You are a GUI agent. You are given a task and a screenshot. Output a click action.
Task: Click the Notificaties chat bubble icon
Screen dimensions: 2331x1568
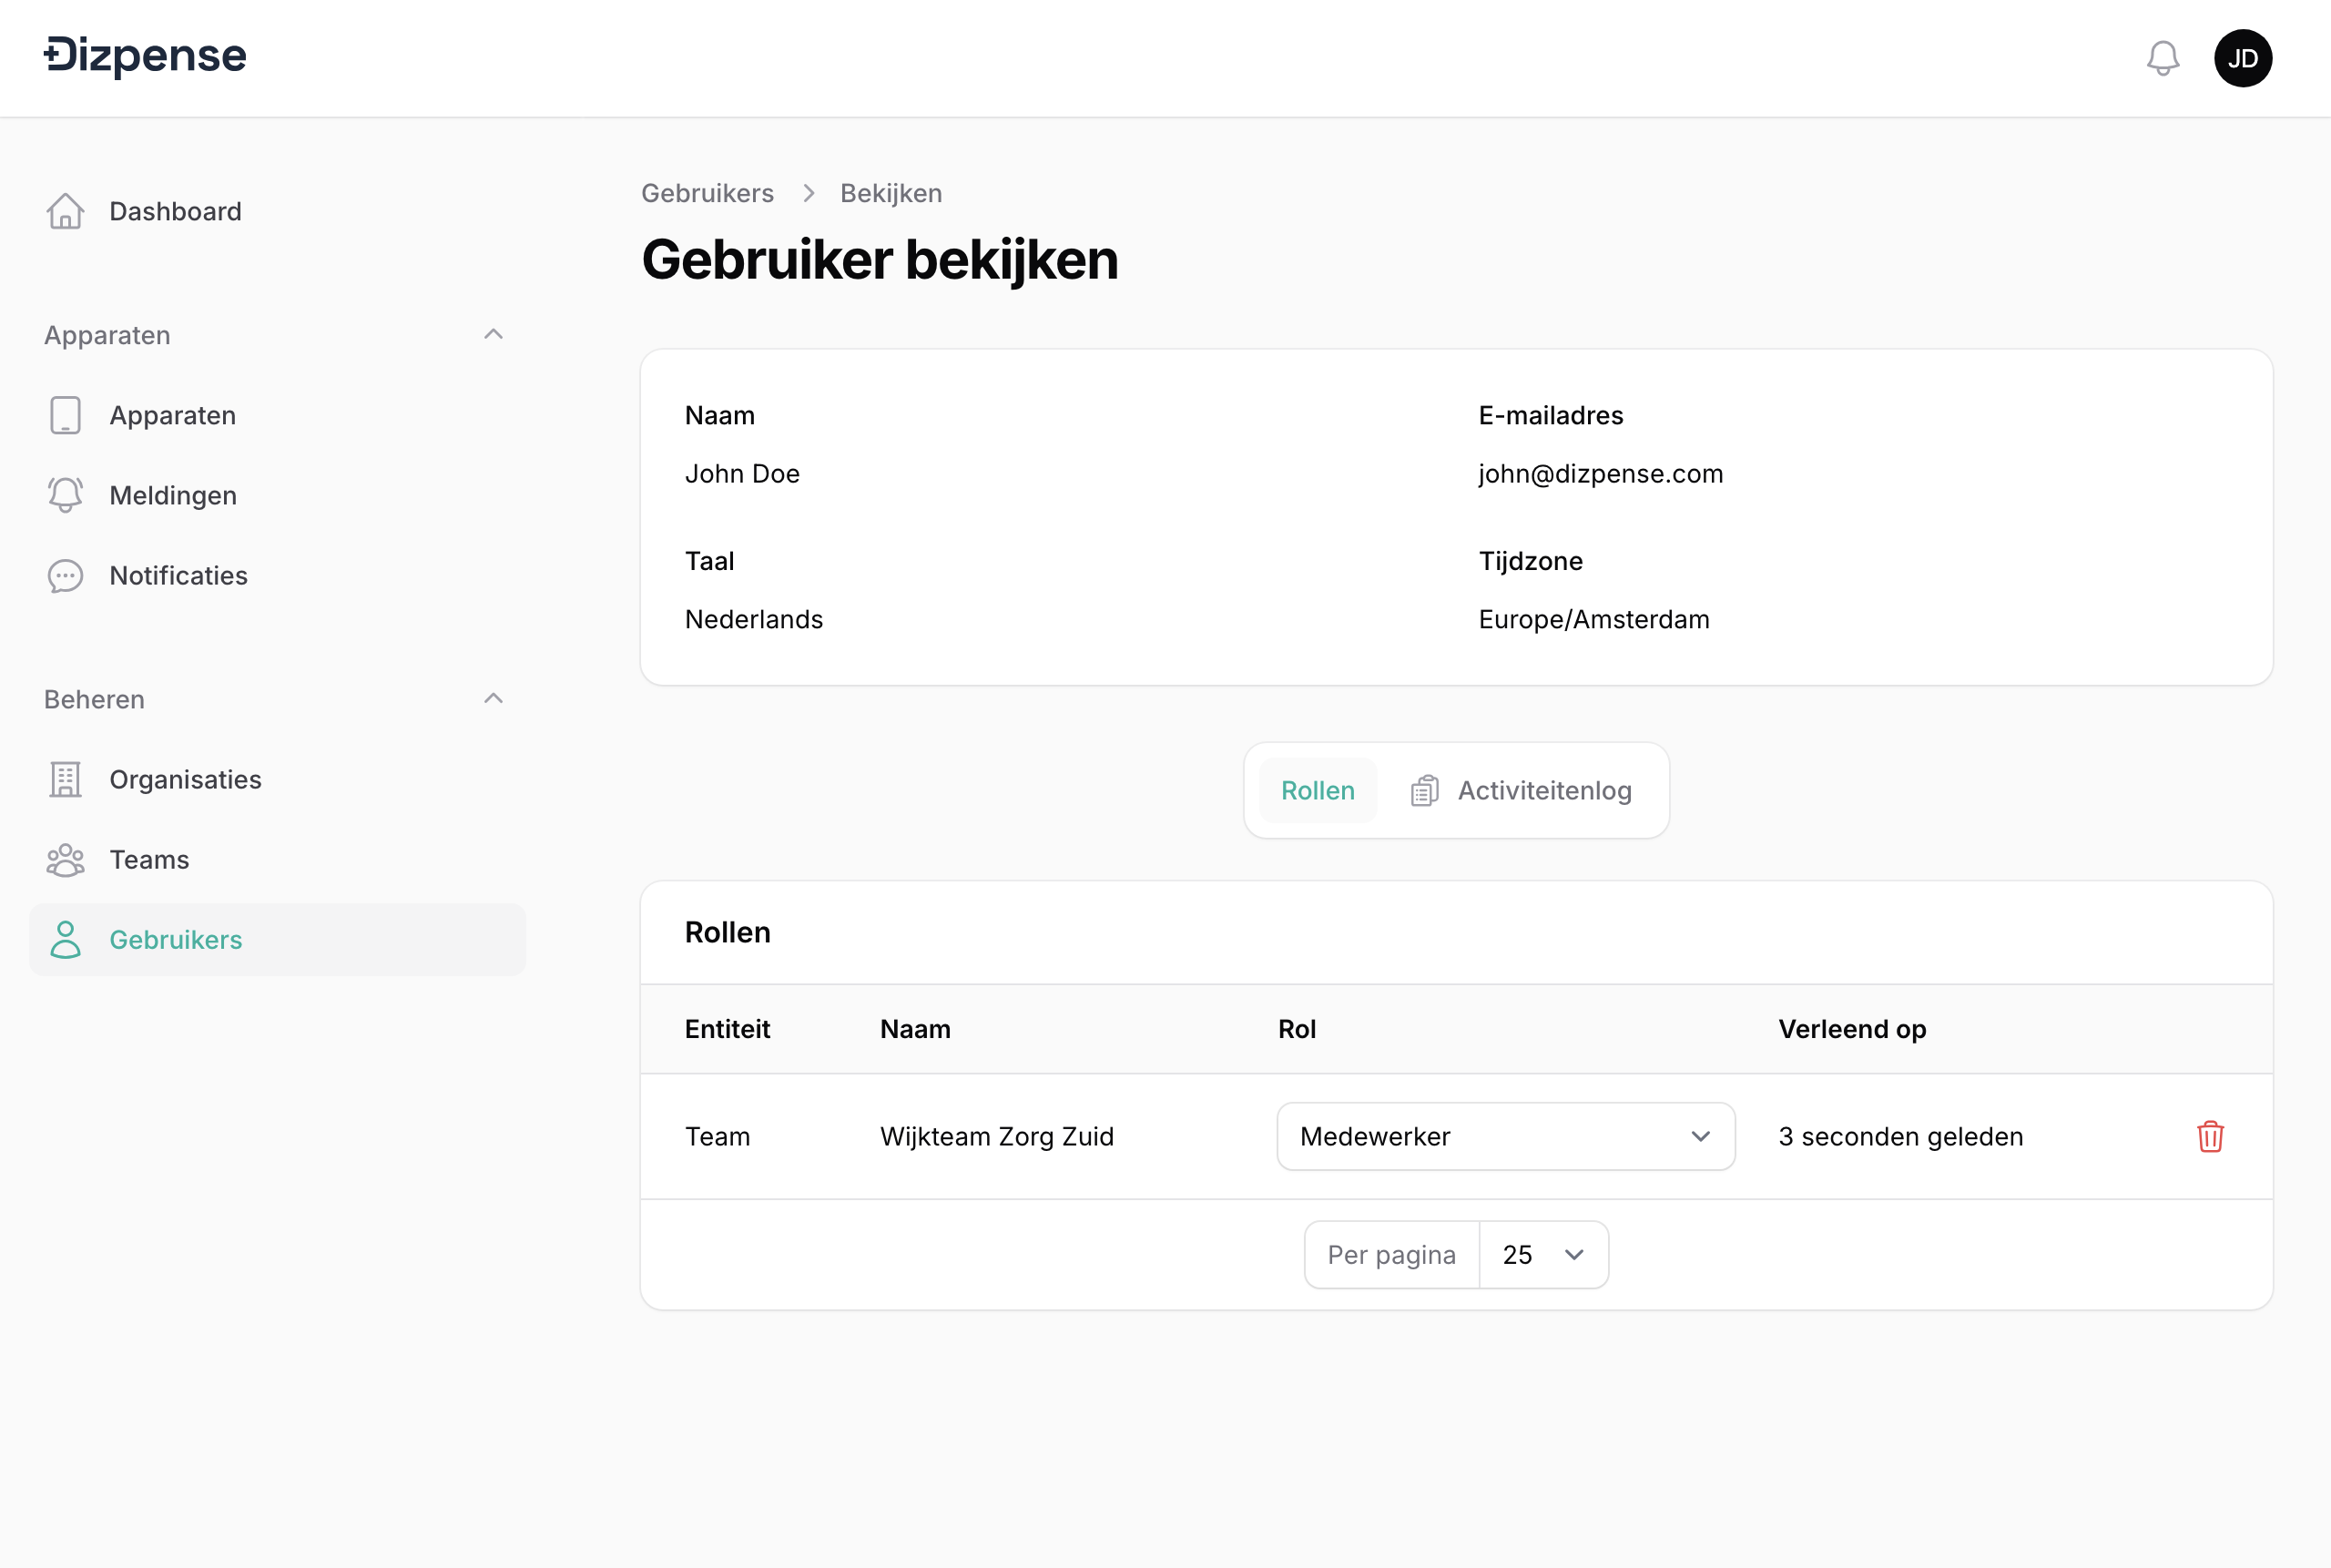click(66, 576)
